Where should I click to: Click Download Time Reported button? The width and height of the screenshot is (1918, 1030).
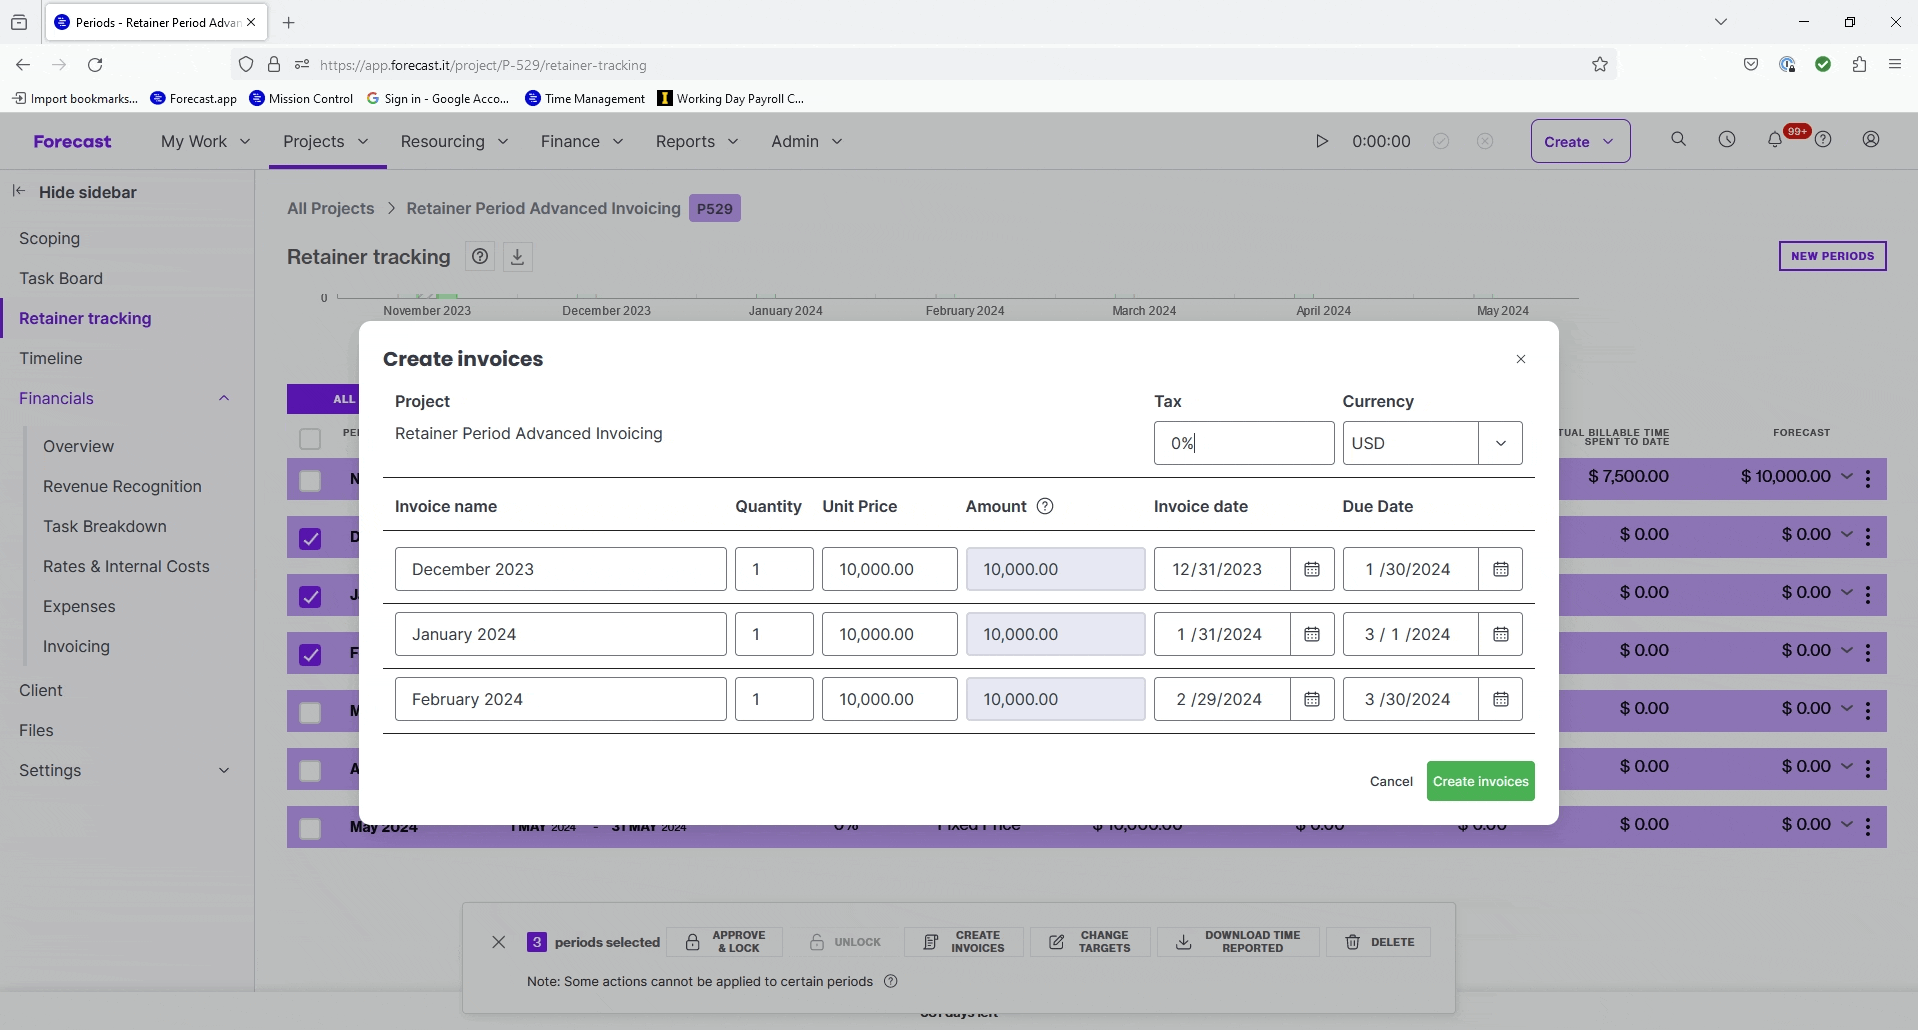tap(1238, 942)
